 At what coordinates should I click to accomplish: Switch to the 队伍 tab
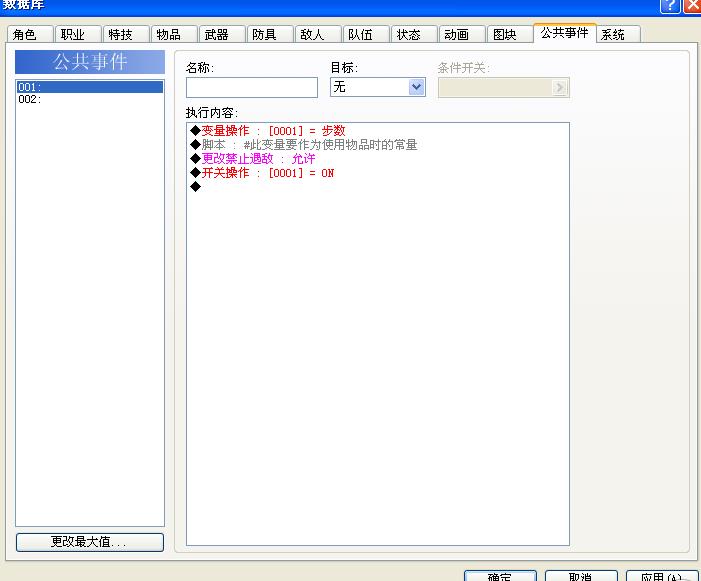click(x=366, y=34)
